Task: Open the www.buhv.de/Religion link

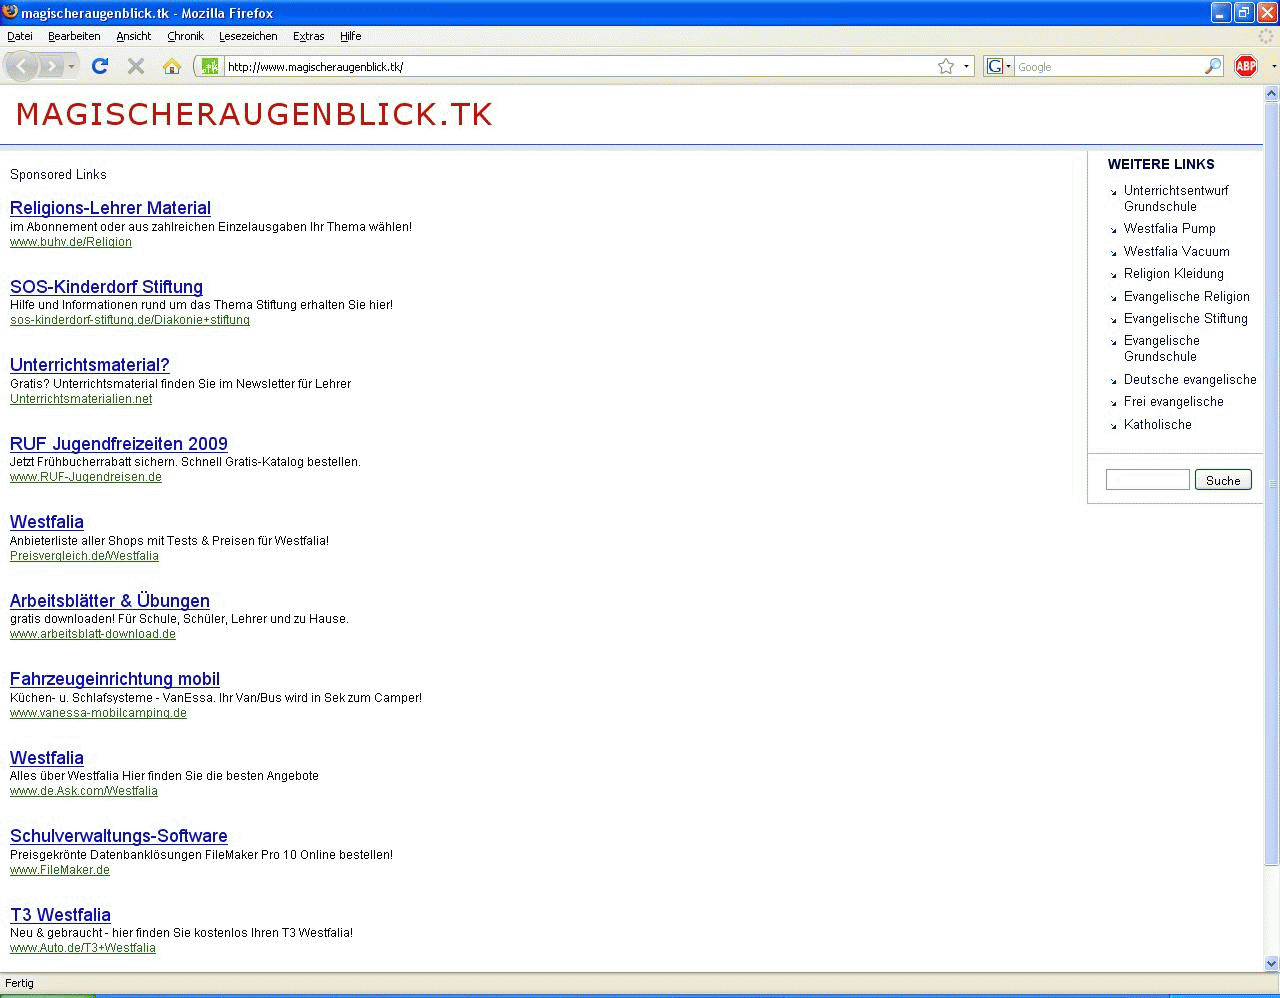Action: coord(71,242)
